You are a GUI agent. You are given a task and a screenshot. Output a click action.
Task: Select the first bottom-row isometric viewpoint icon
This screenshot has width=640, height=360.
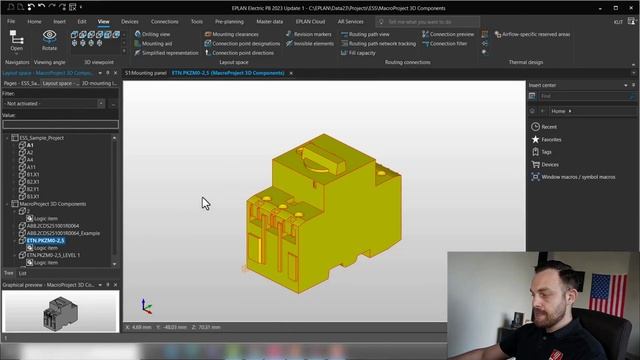74,43
